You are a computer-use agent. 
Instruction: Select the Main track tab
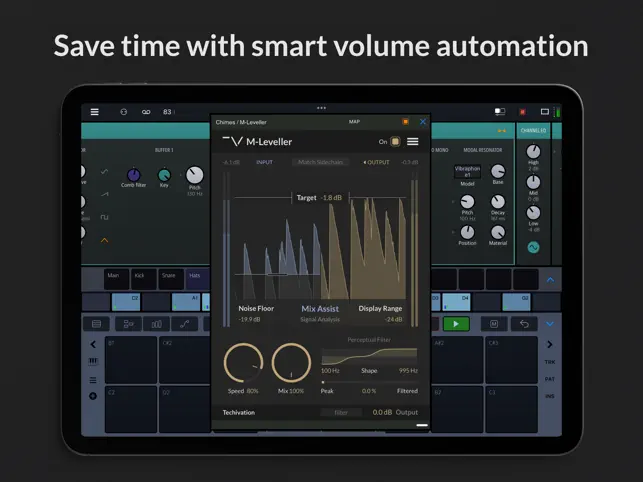(116, 279)
